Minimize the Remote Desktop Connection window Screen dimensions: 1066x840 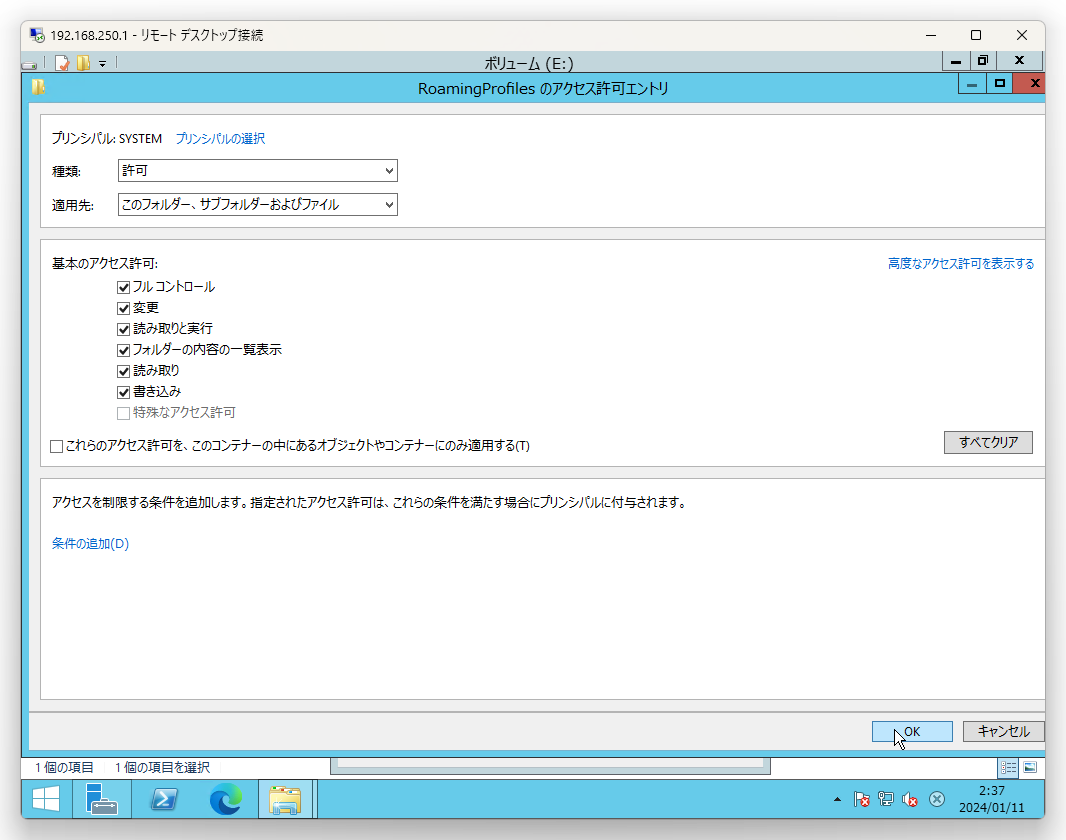coord(931,35)
